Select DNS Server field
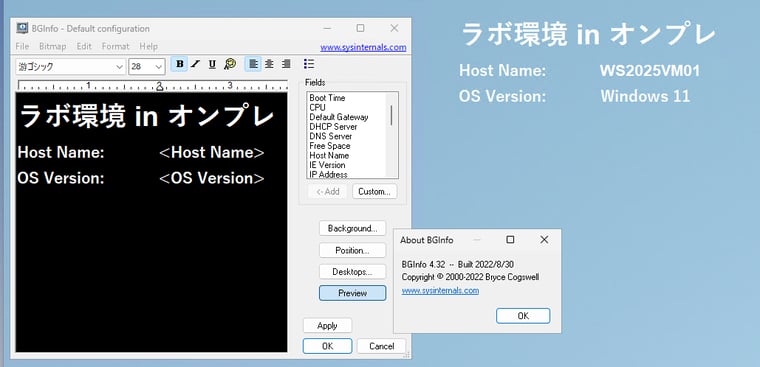 click(331, 136)
